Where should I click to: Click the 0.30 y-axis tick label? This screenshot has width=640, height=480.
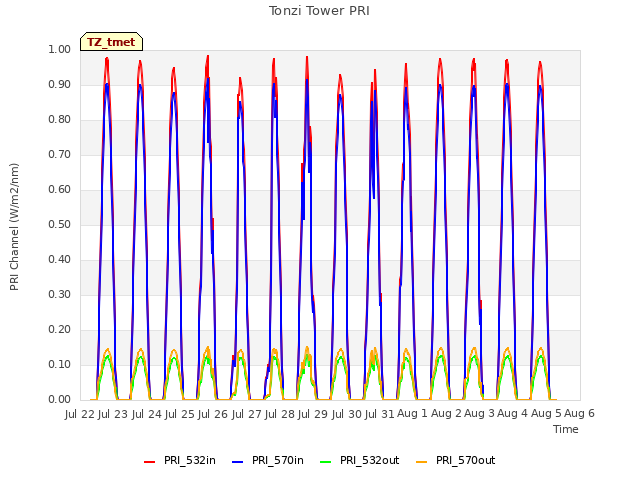[x=60, y=295]
